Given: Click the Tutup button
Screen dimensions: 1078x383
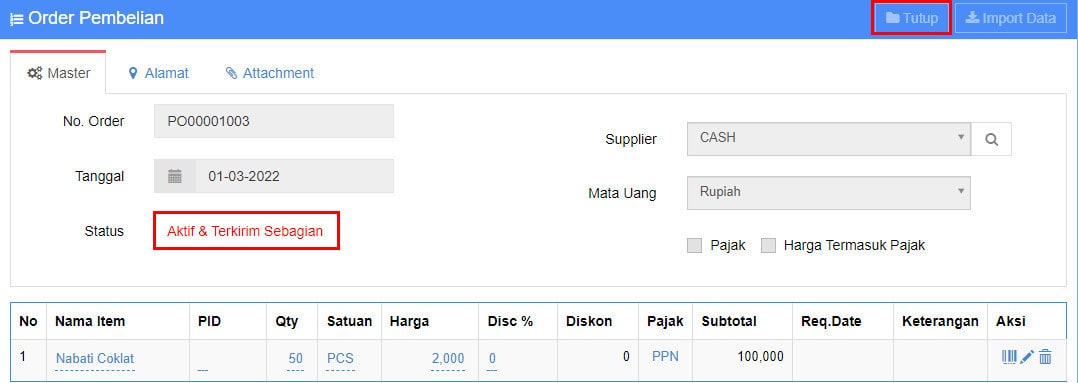Looking at the screenshot, I should (x=911, y=19).
